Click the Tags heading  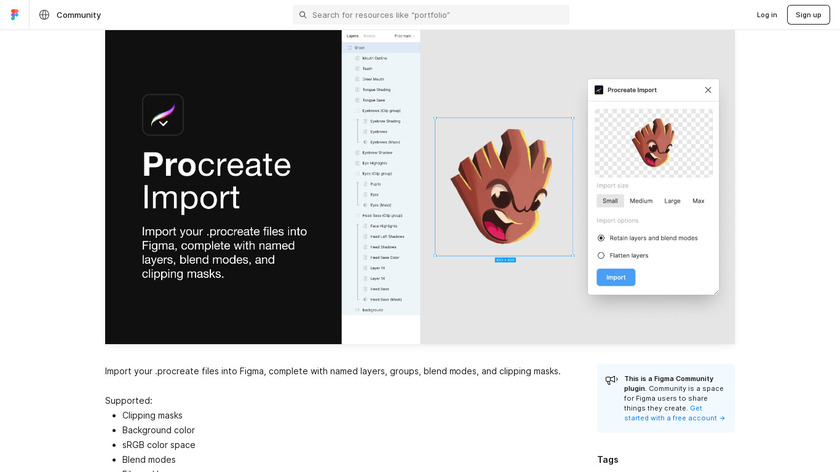[608, 460]
